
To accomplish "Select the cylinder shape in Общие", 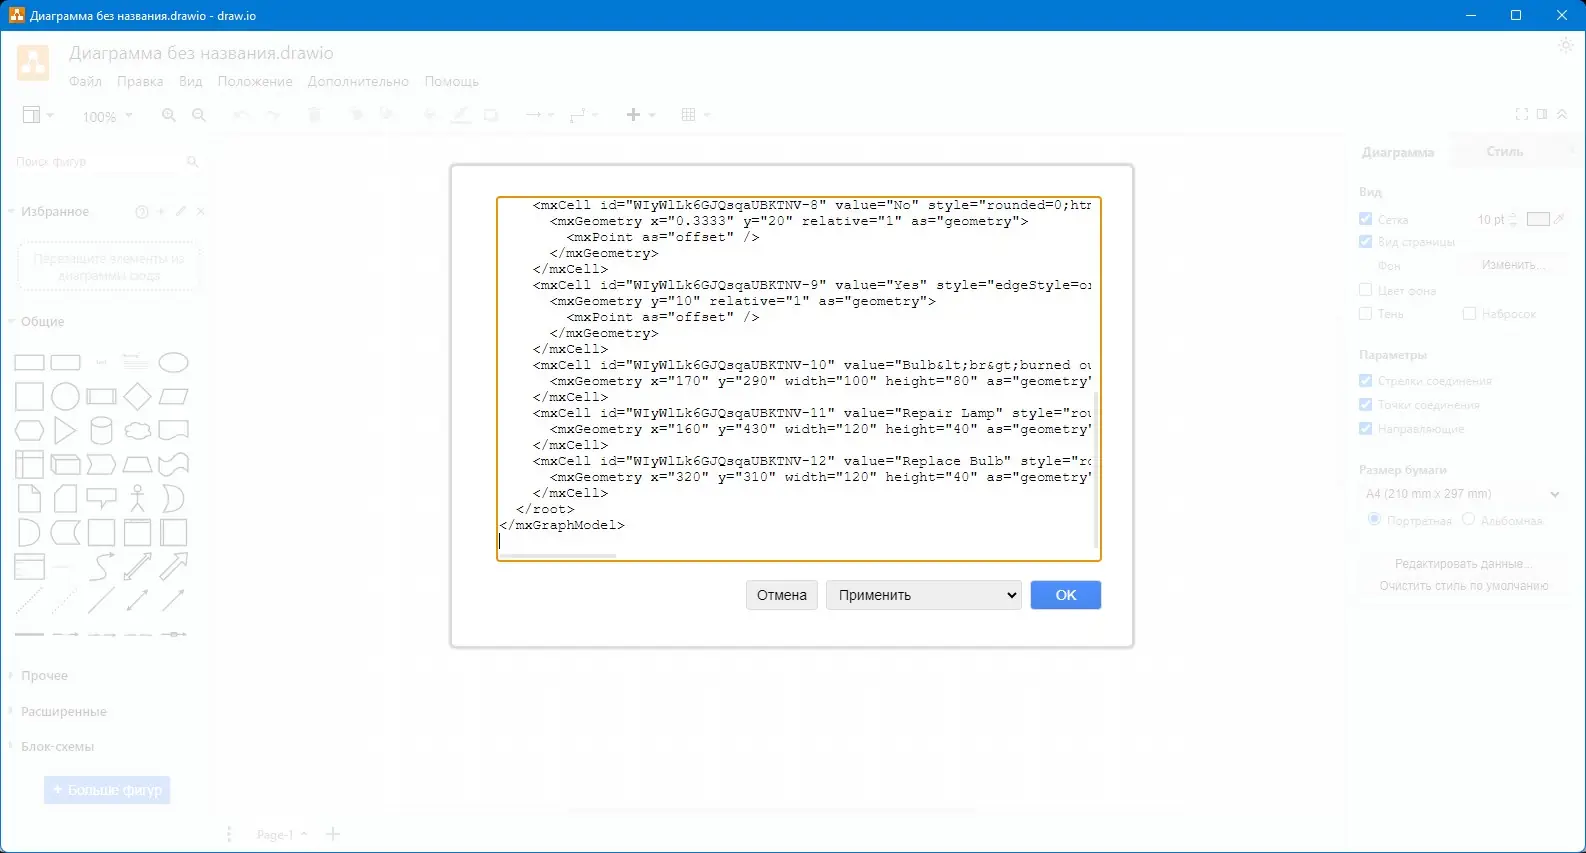I will click(x=101, y=431).
